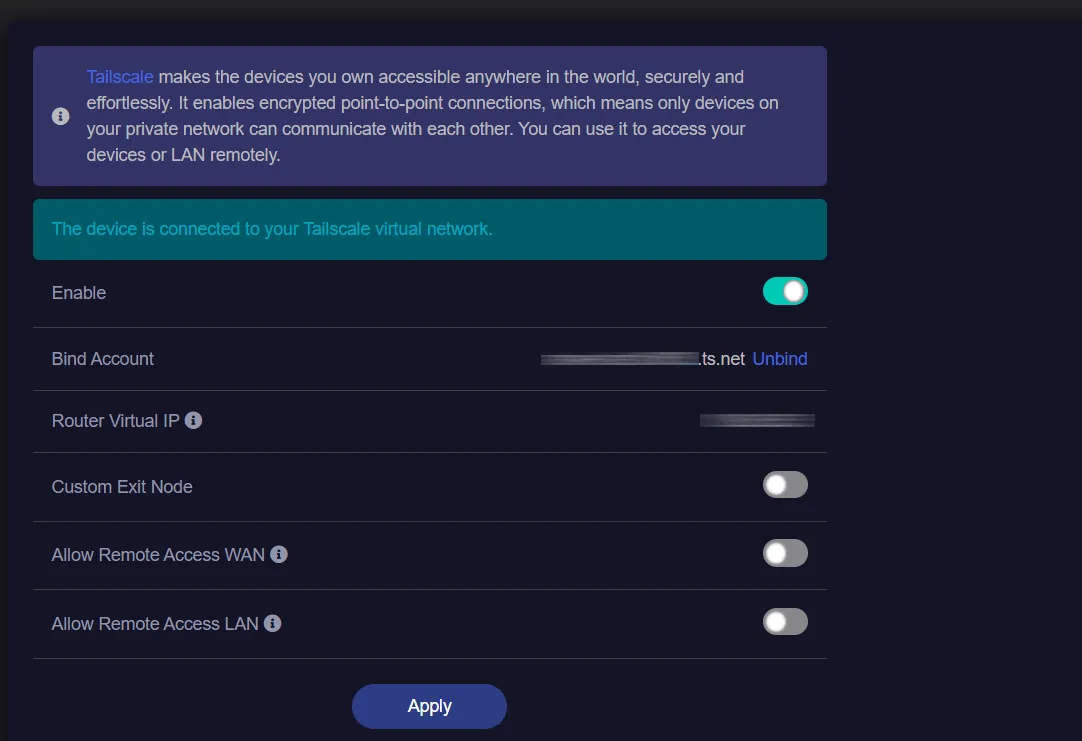Image resolution: width=1082 pixels, height=741 pixels.
Task: Click the Allow Remote Access LAN label
Action: point(155,624)
